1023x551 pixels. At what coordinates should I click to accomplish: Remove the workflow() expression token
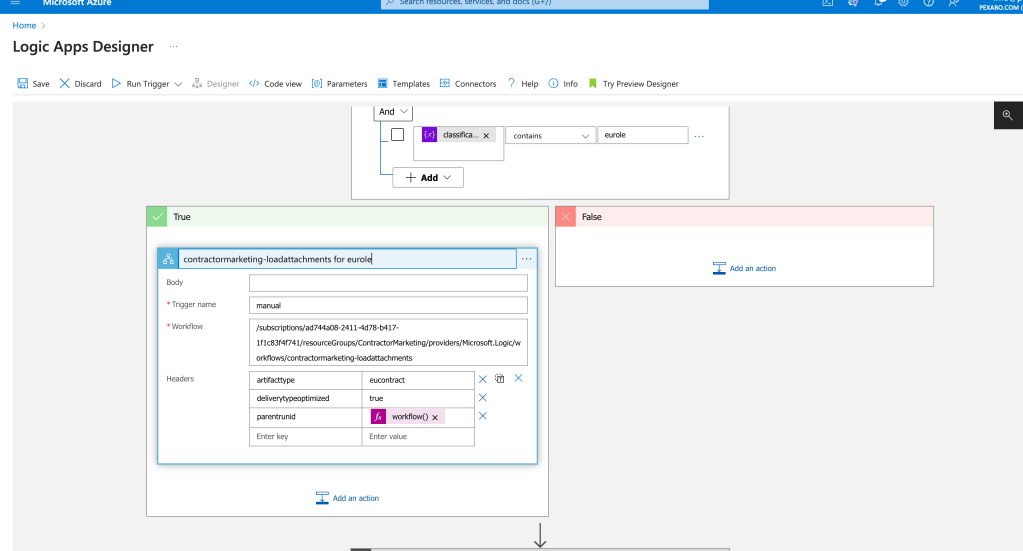(x=435, y=417)
